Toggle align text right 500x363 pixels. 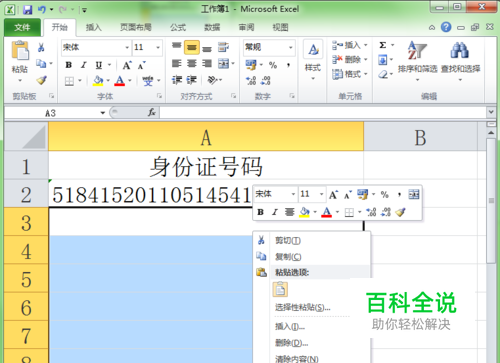click(207, 63)
